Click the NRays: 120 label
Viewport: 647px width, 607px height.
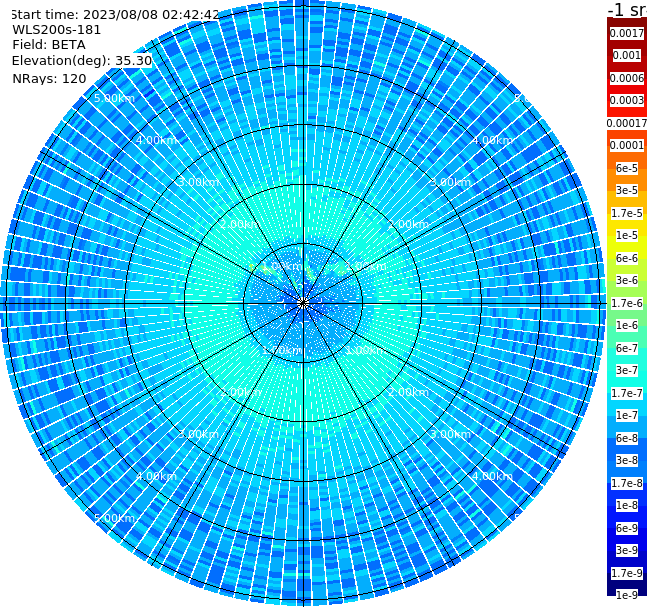tap(49, 78)
